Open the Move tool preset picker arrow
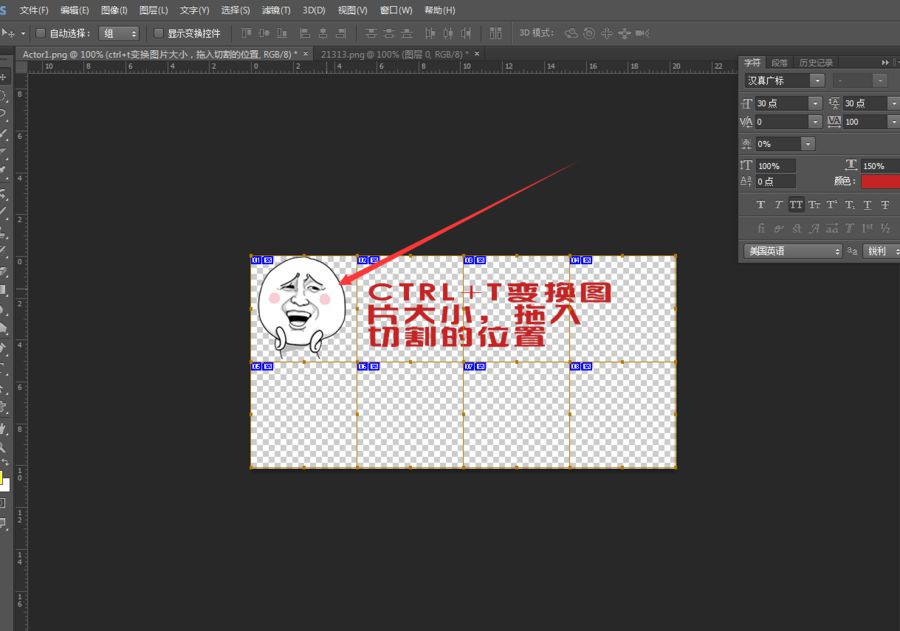900x631 pixels. (x=23, y=34)
